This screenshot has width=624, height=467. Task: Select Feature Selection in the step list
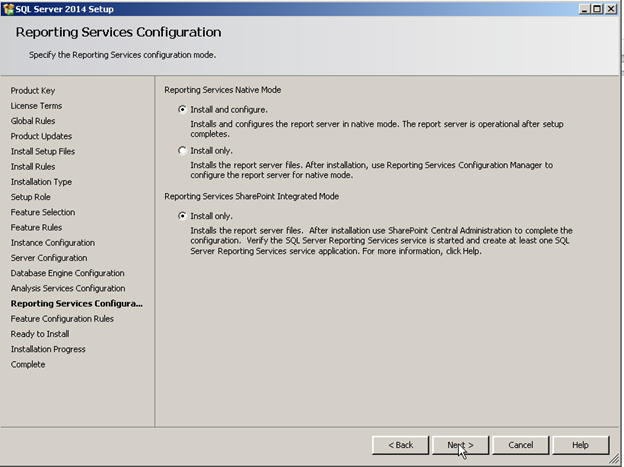click(x=43, y=212)
